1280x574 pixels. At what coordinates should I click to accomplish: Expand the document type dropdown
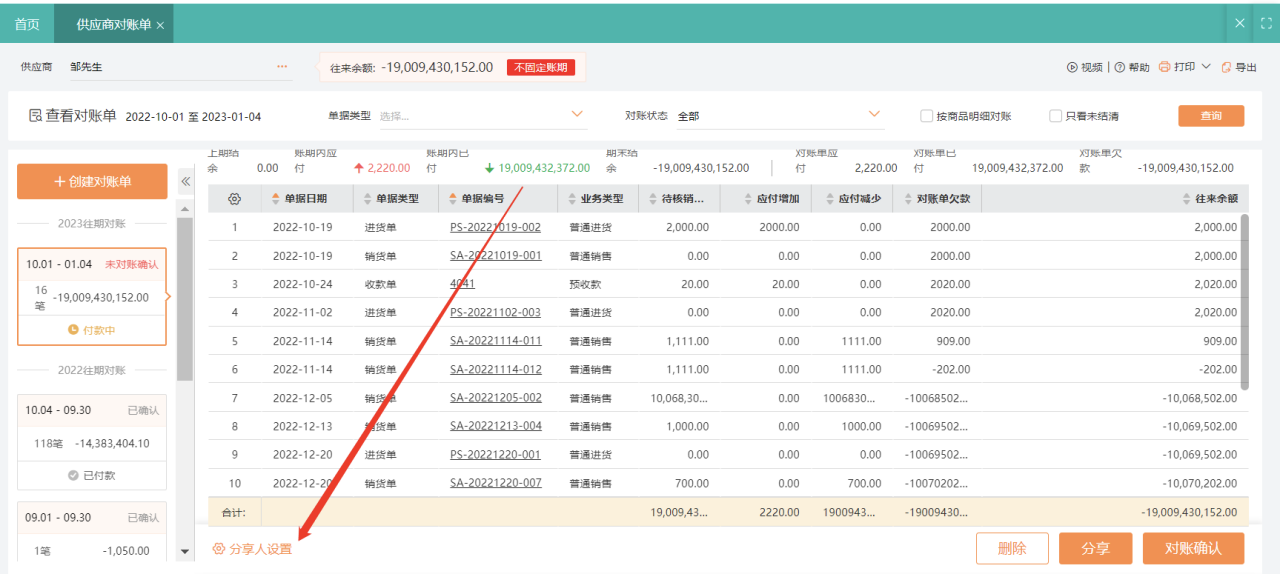point(577,114)
